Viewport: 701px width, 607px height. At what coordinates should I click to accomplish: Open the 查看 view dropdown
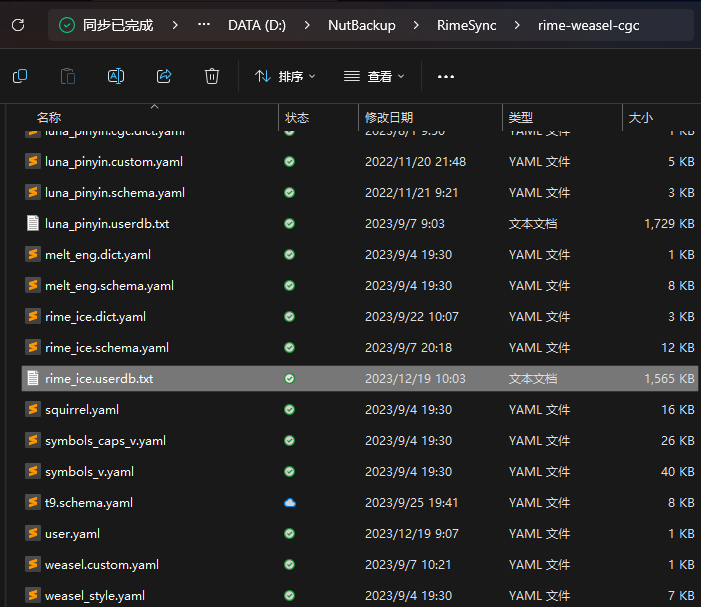(x=374, y=76)
